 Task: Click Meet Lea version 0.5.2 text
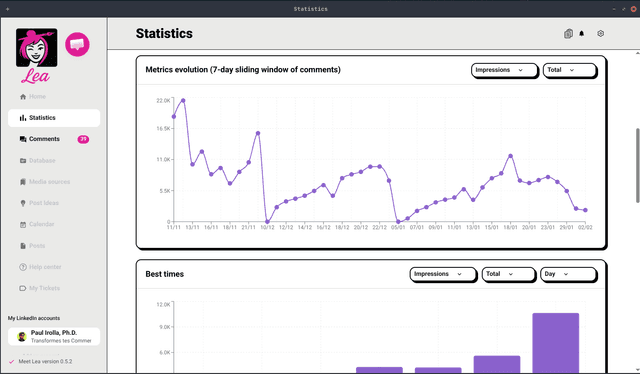(x=45, y=361)
